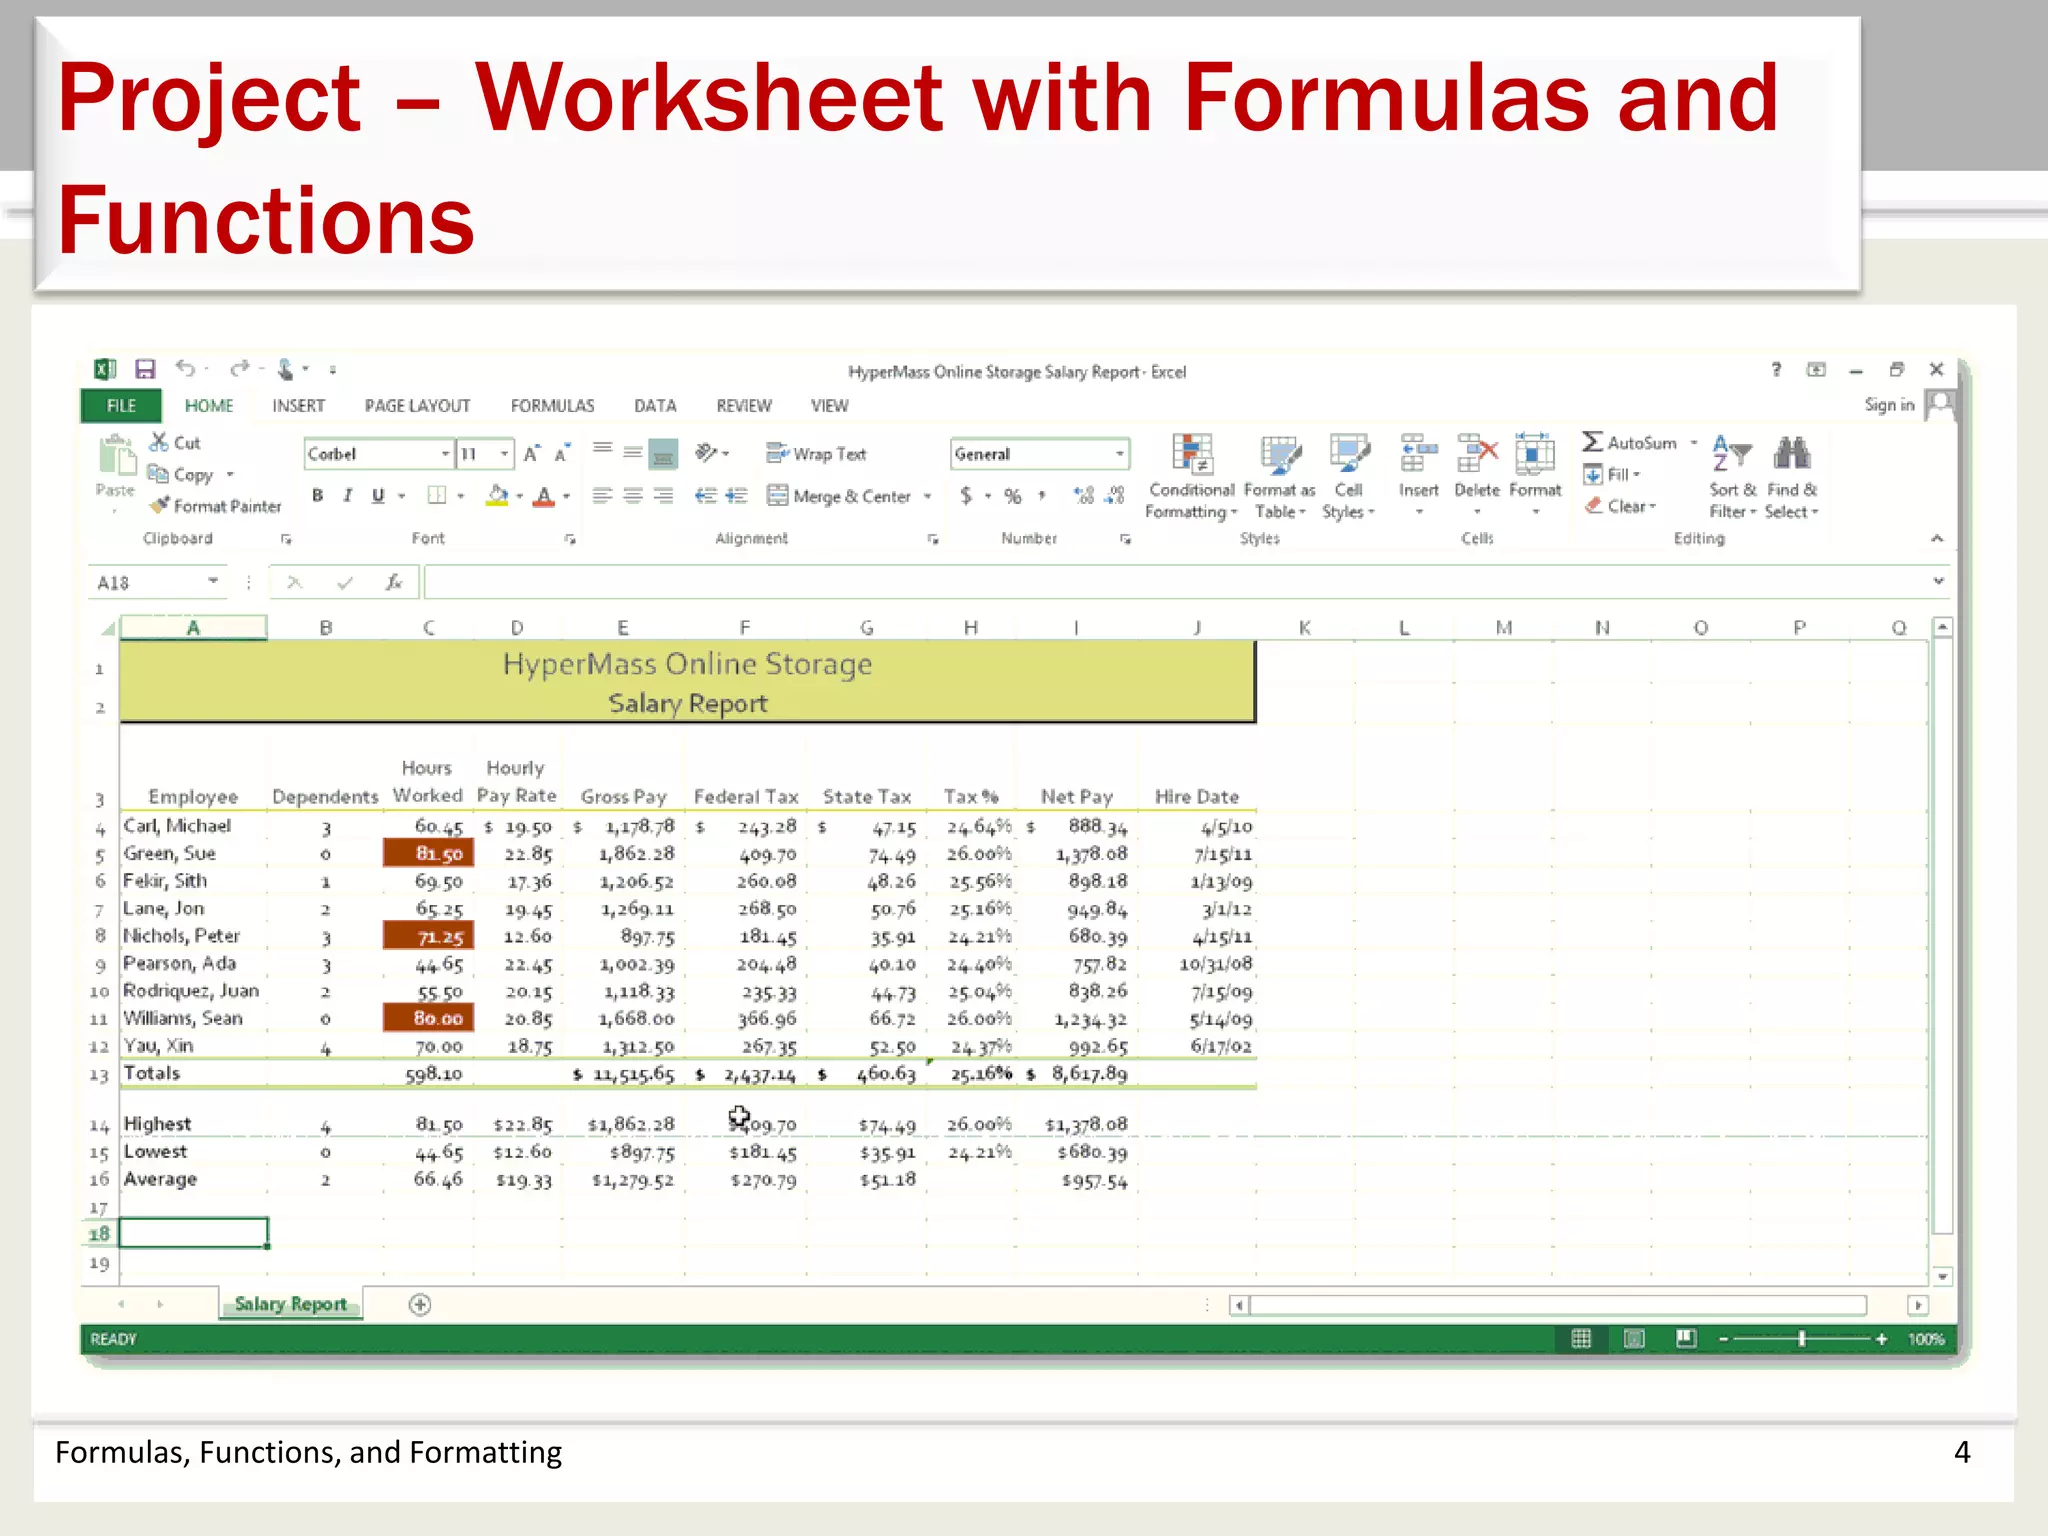Open the Cell Styles gallery
Viewport: 2048px width, 1536px height.
(1349, 477)
